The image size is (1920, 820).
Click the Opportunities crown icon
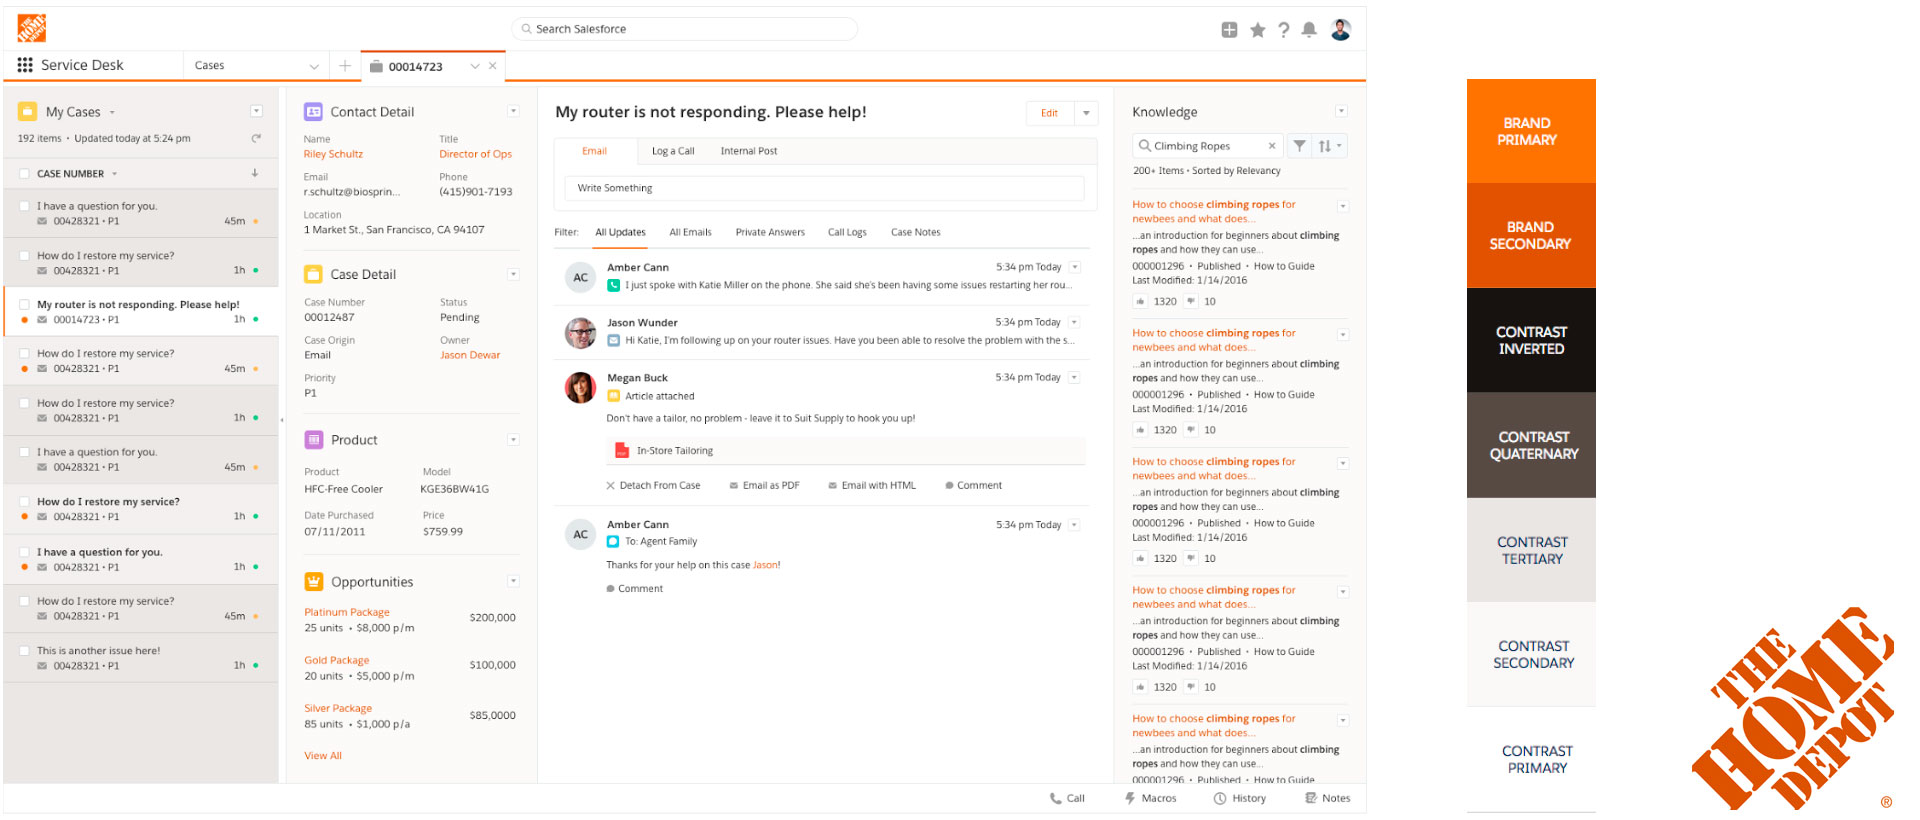click(x=313, y=582)
